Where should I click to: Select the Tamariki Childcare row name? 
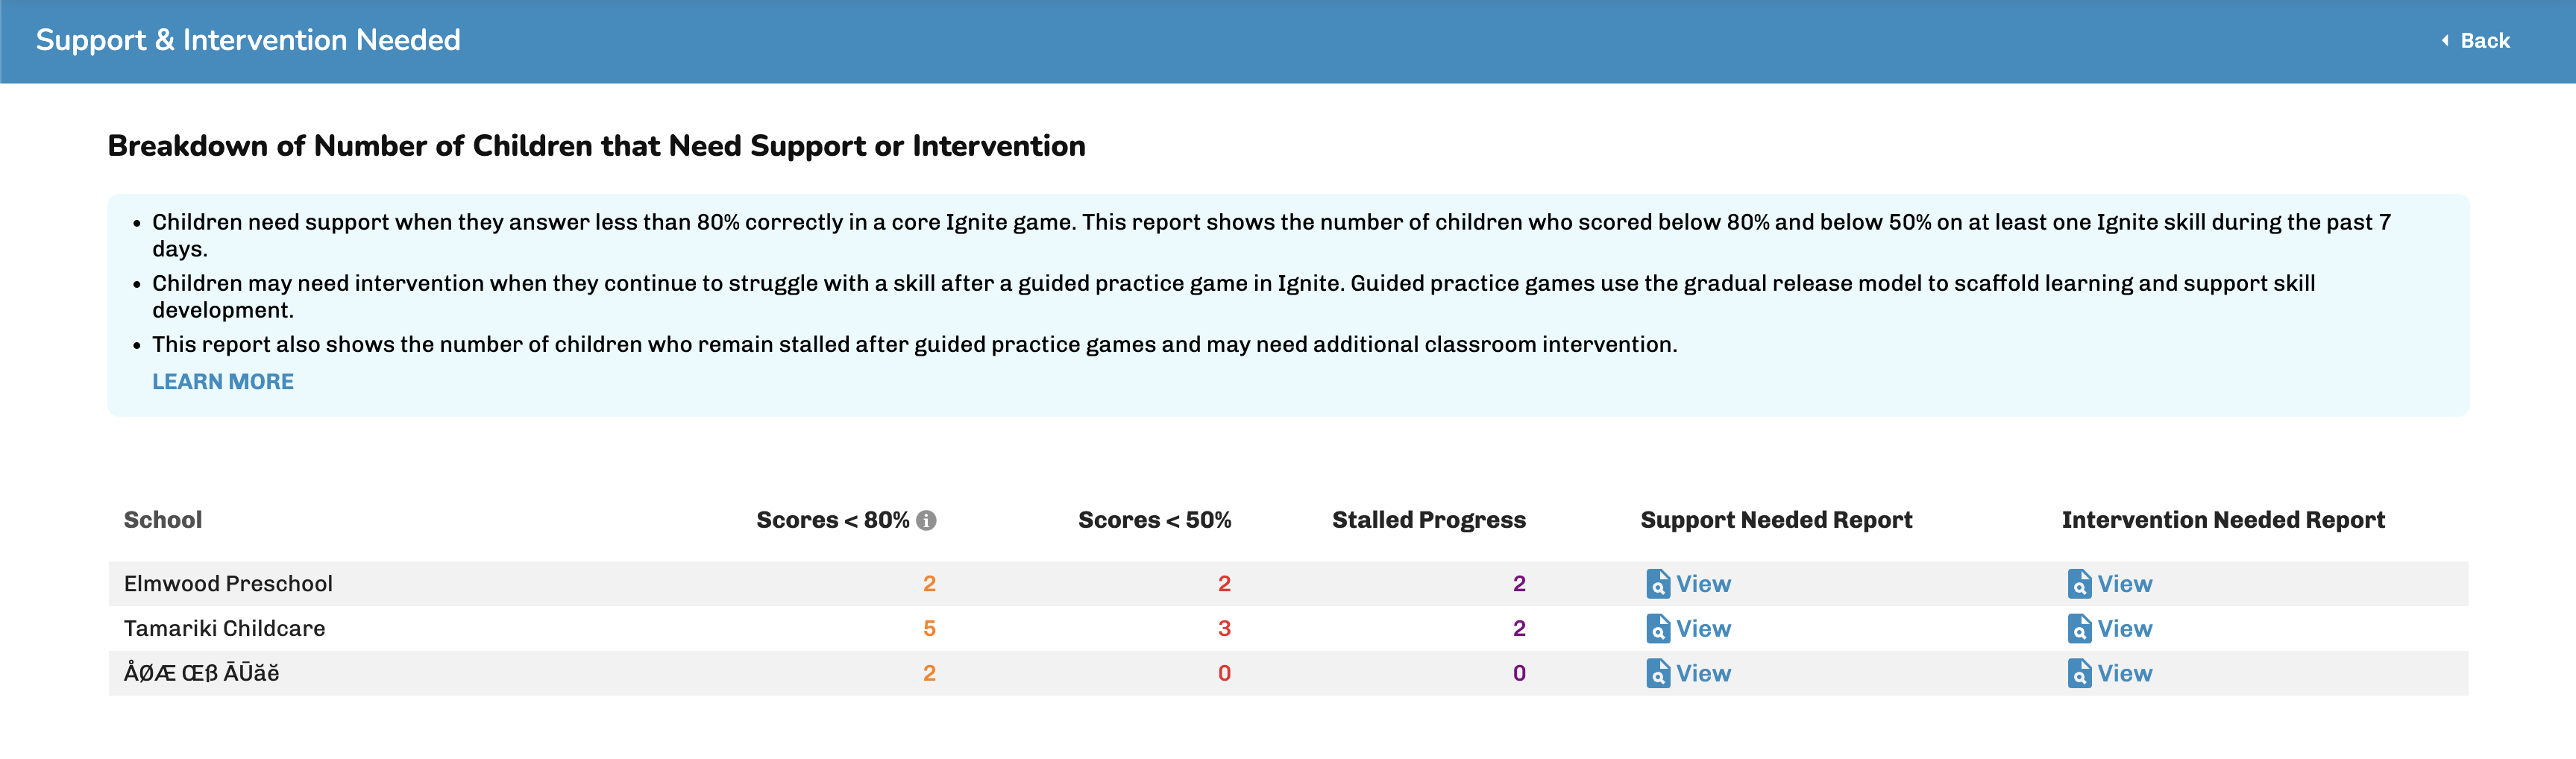224,629
